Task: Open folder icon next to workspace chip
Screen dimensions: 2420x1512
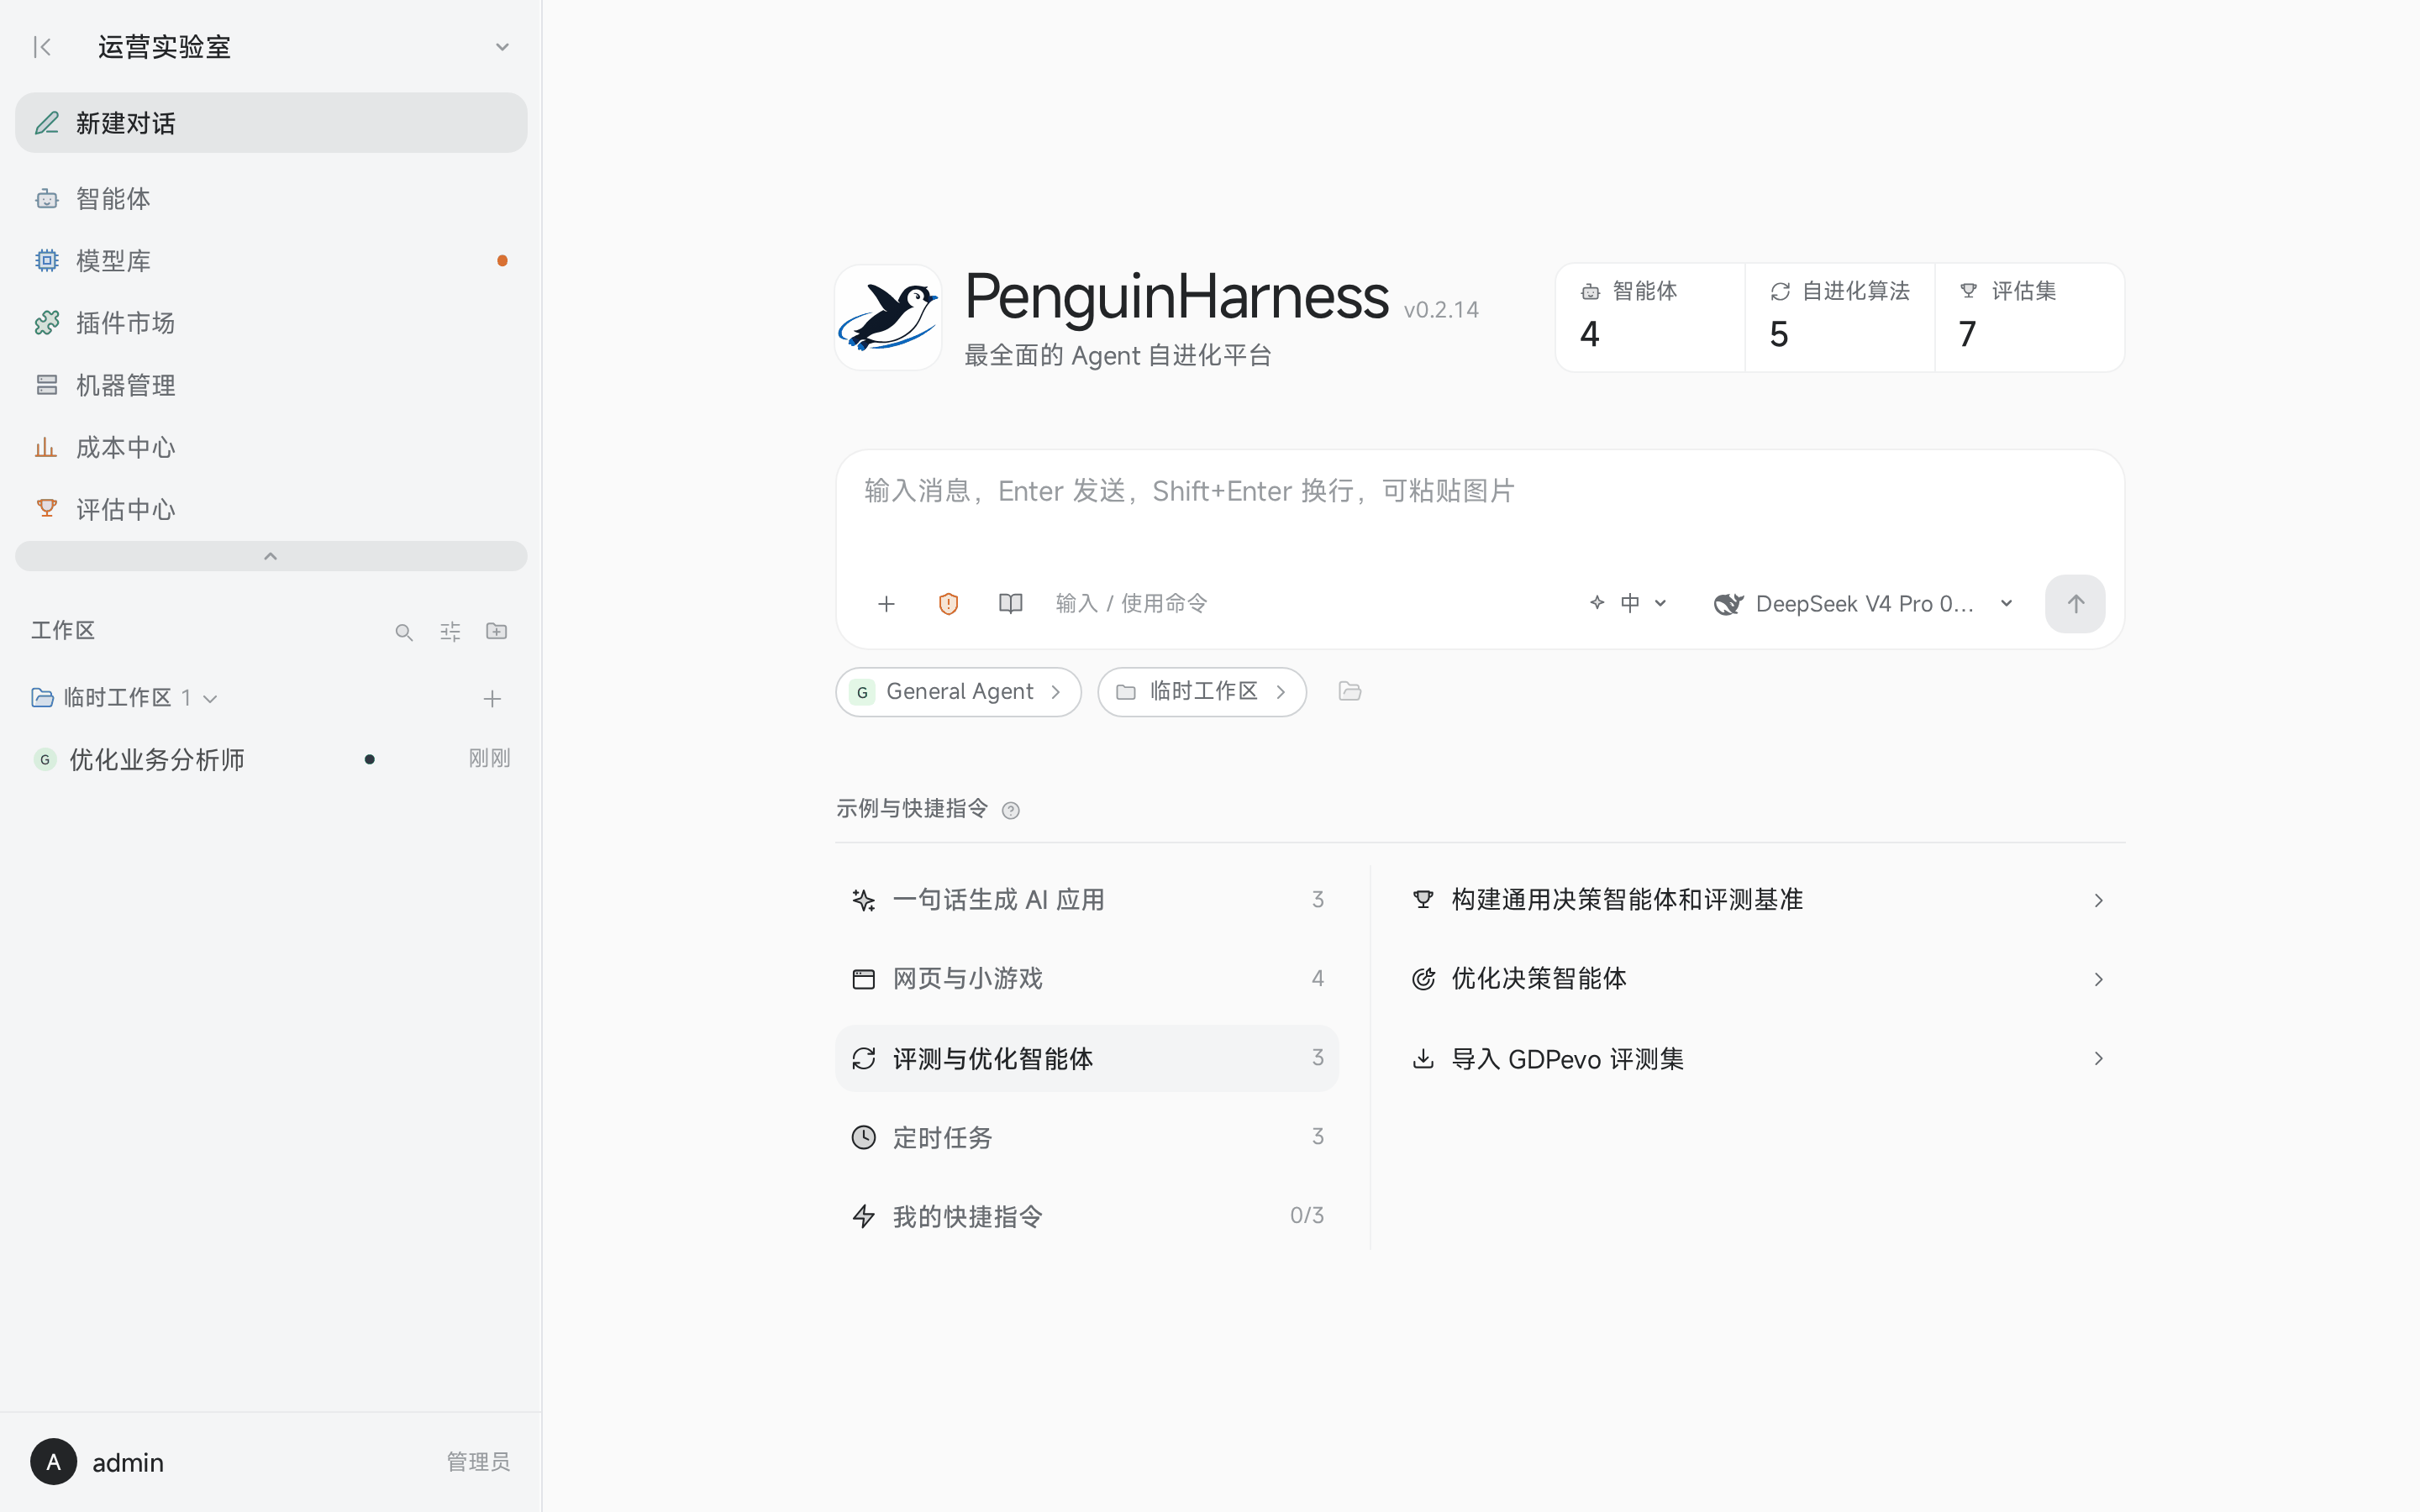Action: pos(1350,692)
